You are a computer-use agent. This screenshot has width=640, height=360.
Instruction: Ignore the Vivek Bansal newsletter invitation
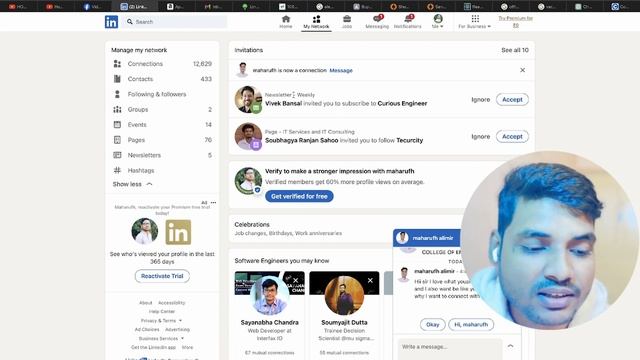(480, 100)
